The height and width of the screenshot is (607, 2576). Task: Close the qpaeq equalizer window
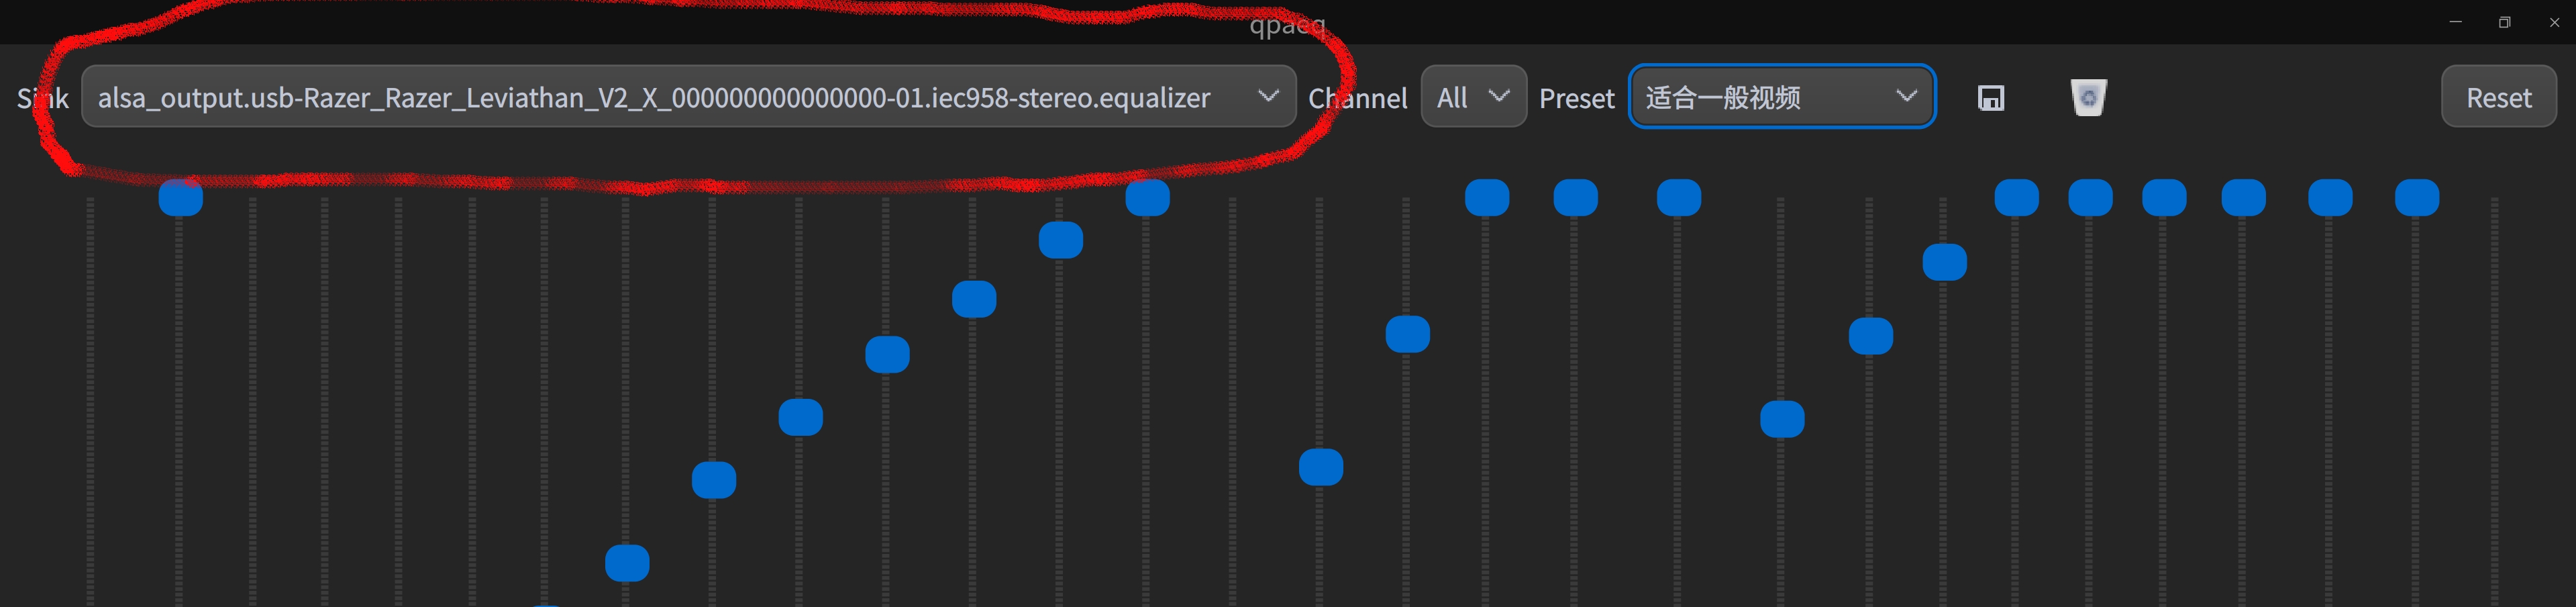[2554, 22]
